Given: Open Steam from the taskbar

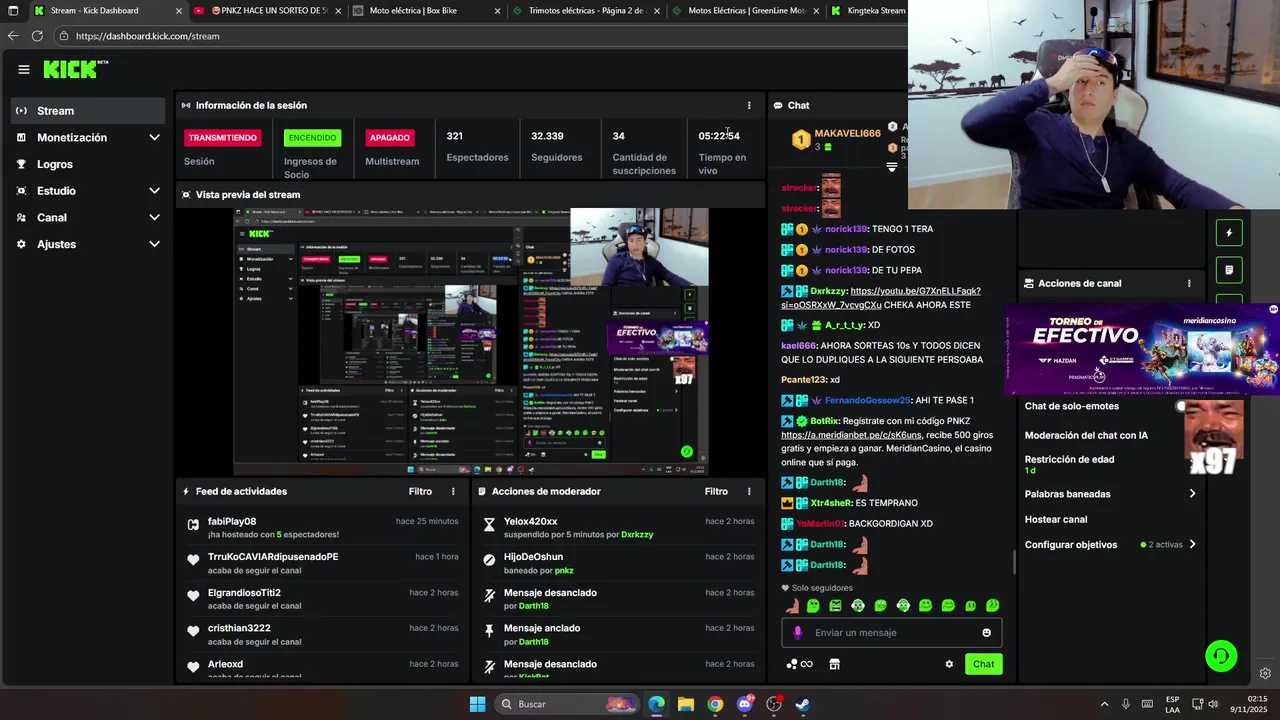Looking at the screenshot, I should click(803, 704).
